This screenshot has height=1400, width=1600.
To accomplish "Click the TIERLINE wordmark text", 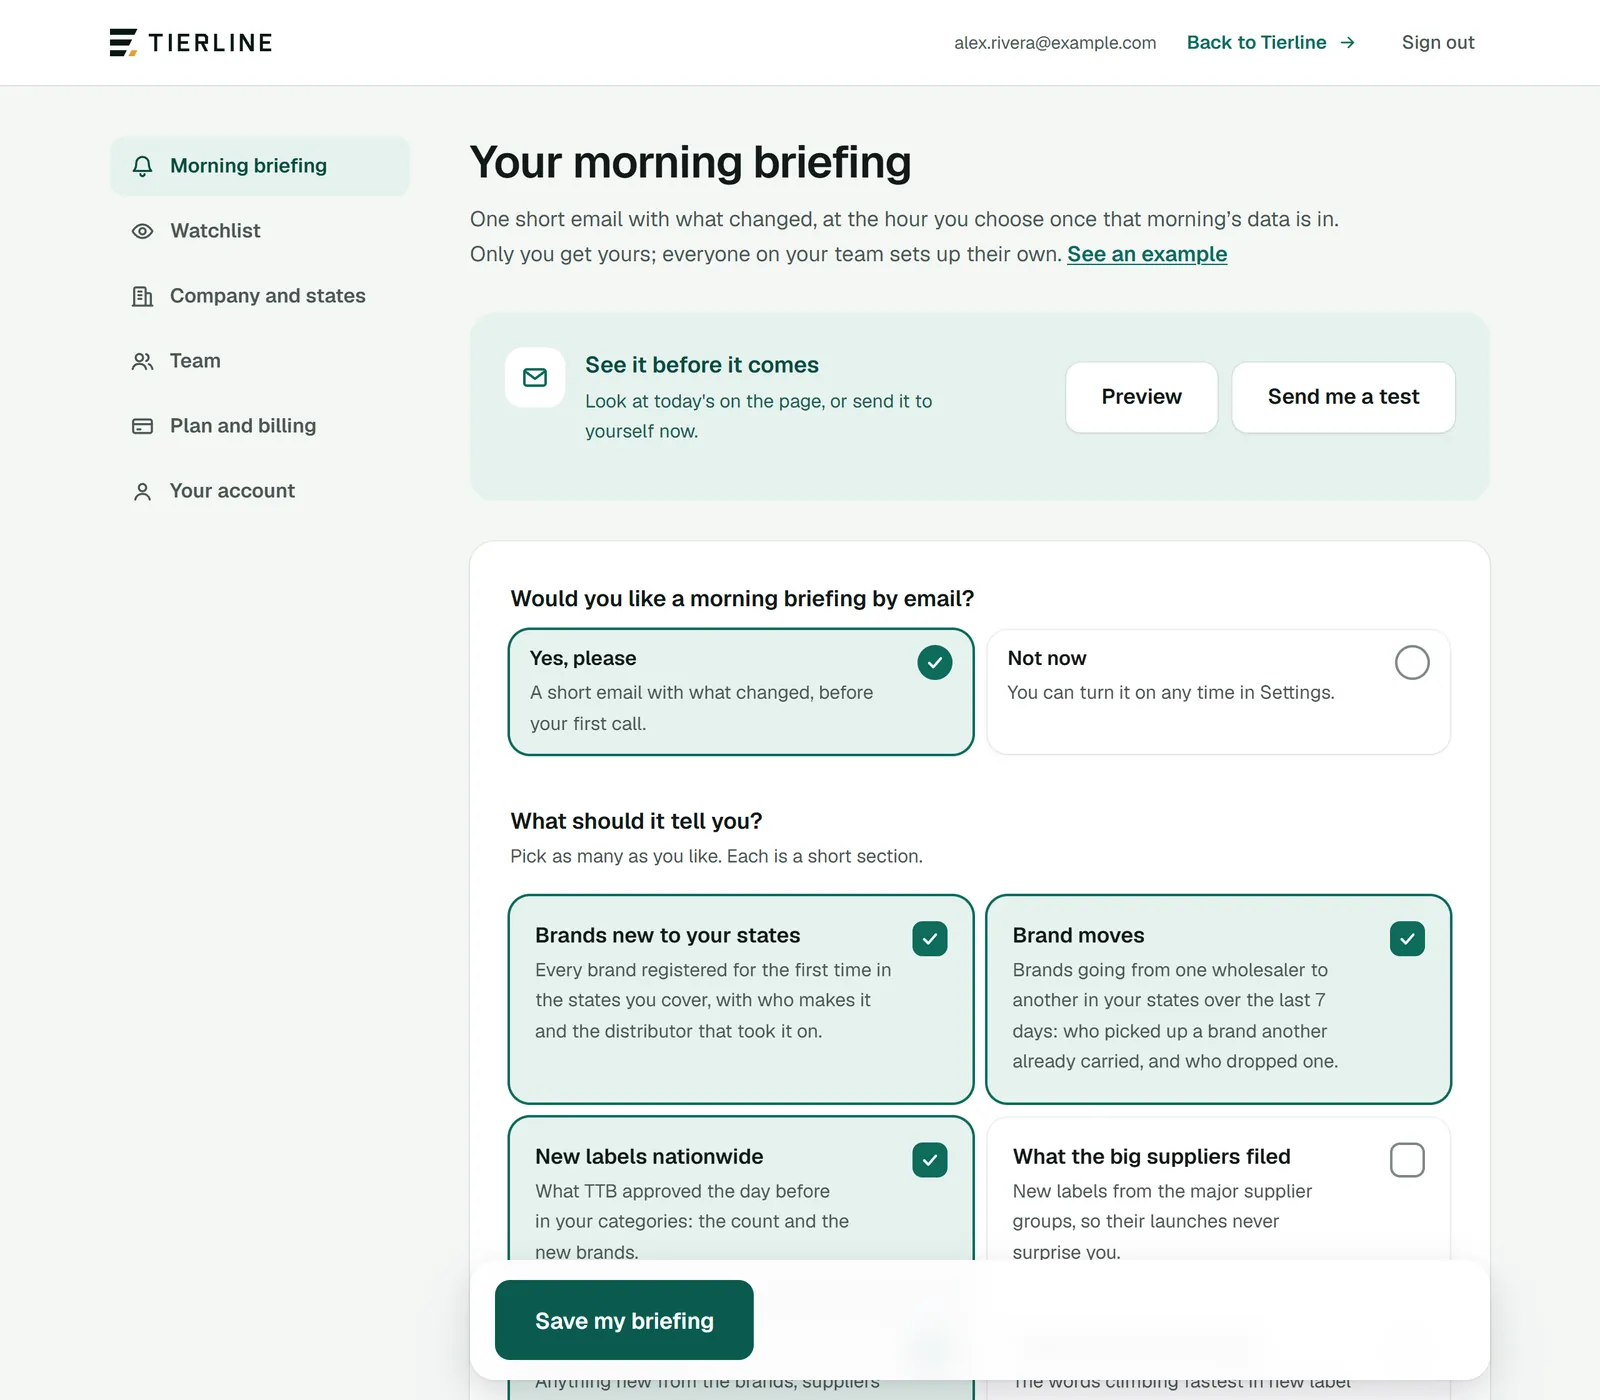I will (x=211, y=42).
